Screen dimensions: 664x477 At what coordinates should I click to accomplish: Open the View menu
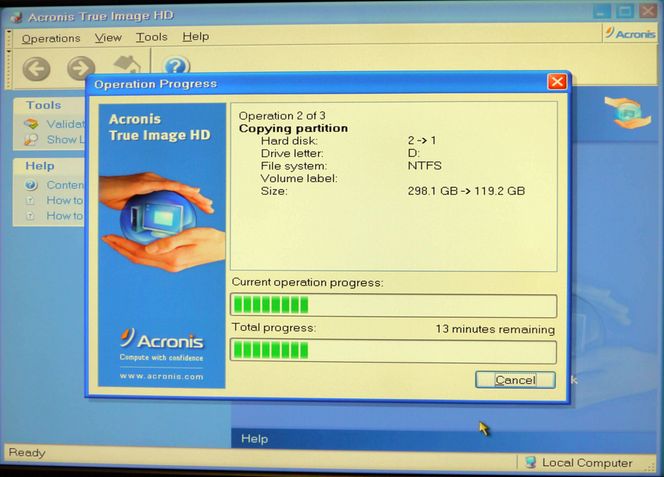[108, 38]
